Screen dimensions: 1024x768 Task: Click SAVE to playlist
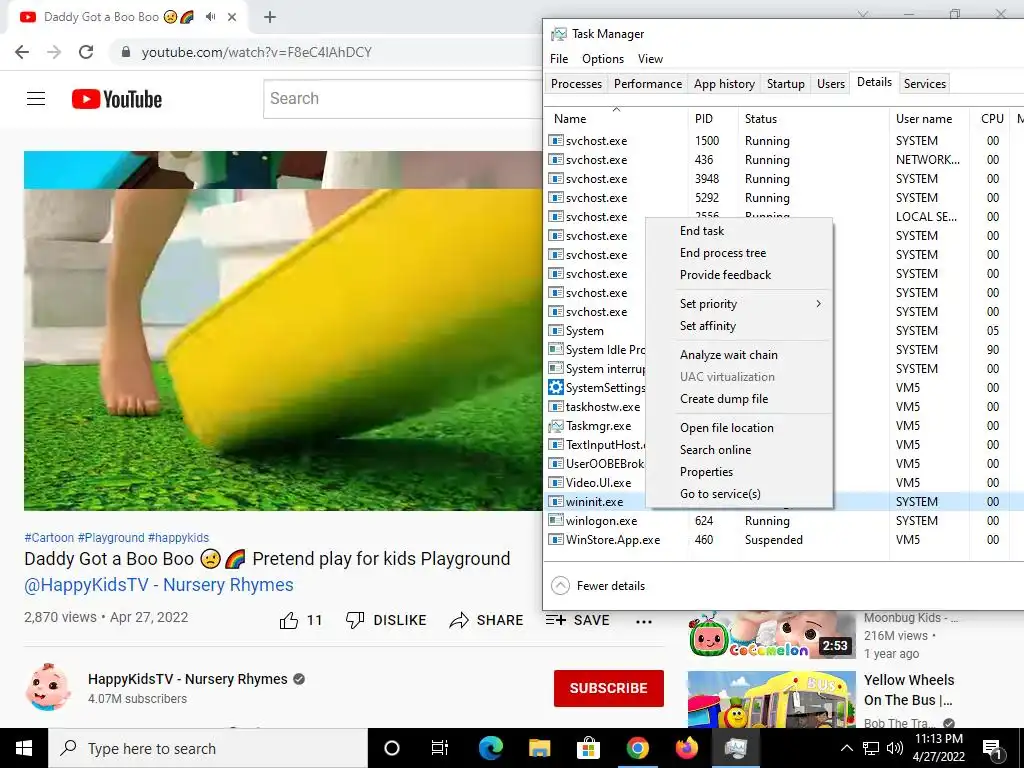577,620
